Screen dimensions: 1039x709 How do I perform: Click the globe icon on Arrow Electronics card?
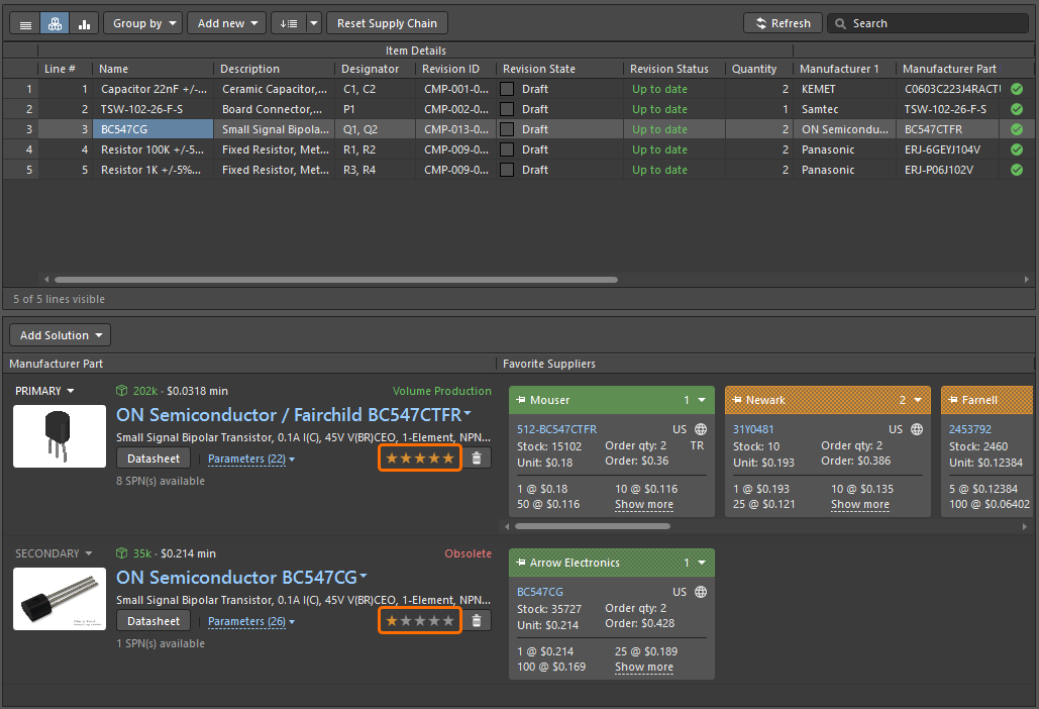coord(700,592)
